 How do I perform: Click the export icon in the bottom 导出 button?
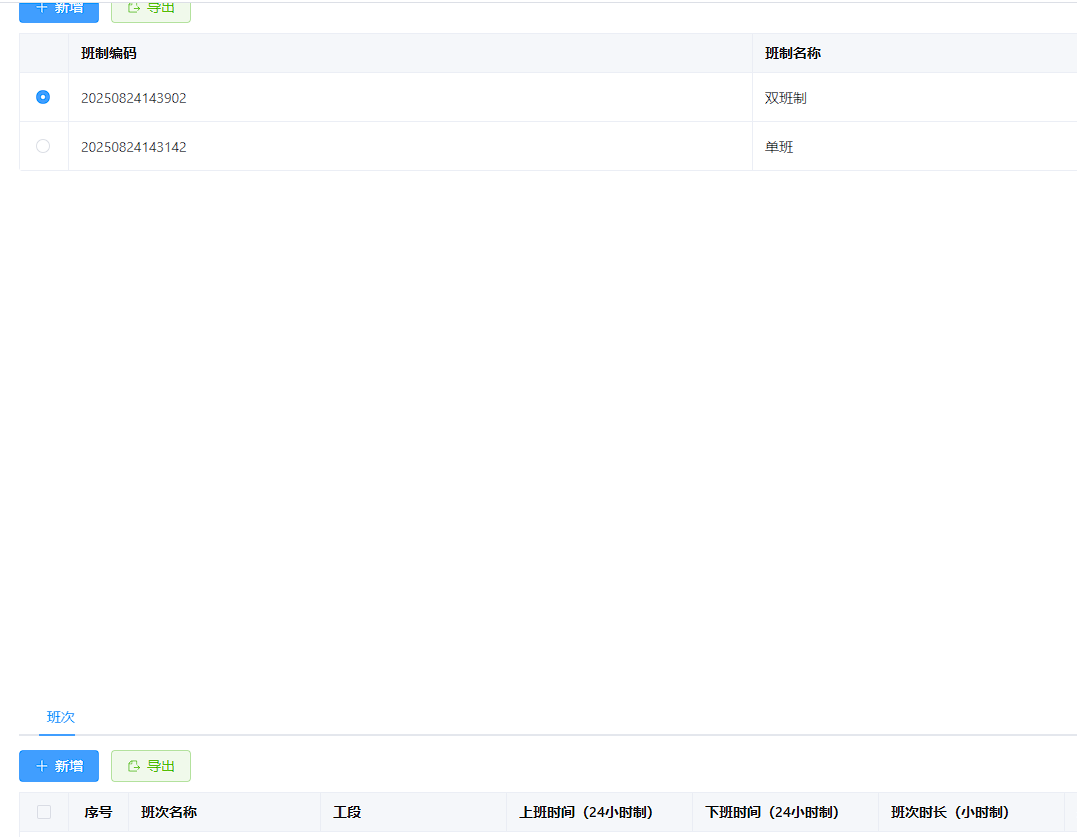(x=135, y=765)
